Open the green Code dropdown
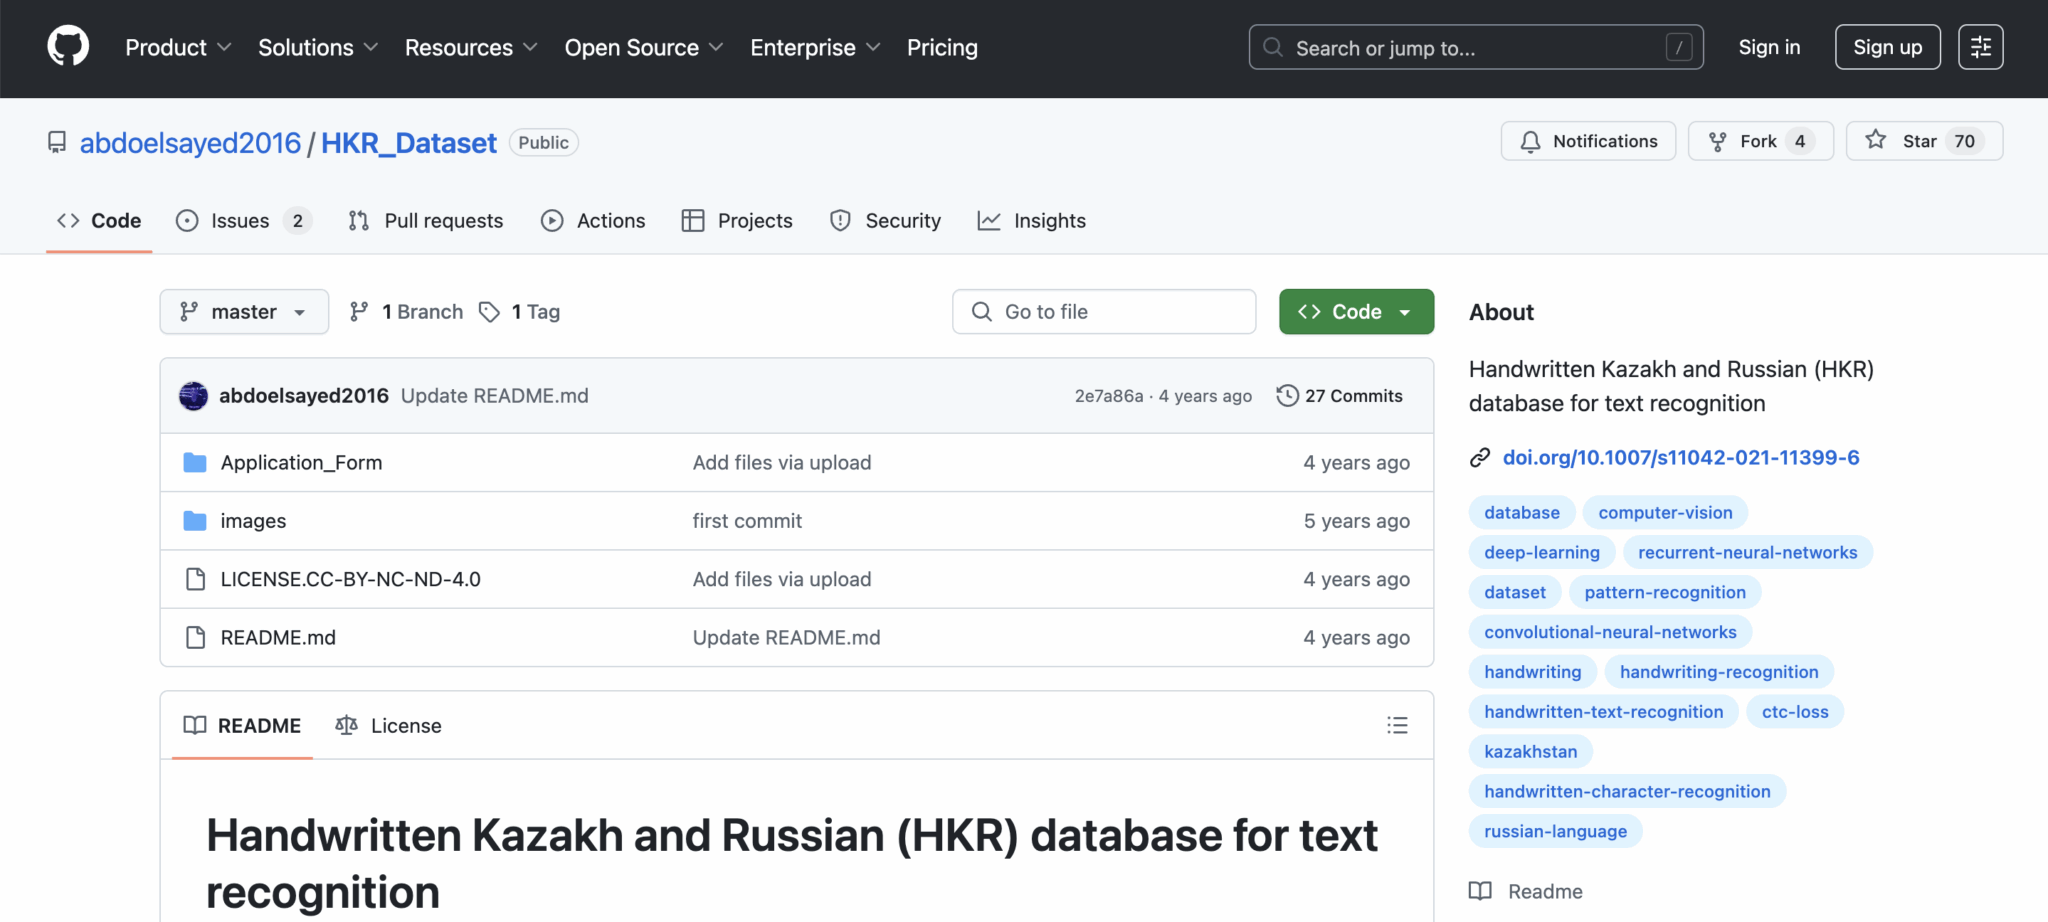This screenshot has width=2048, height=922. [x=1356, y=312]
